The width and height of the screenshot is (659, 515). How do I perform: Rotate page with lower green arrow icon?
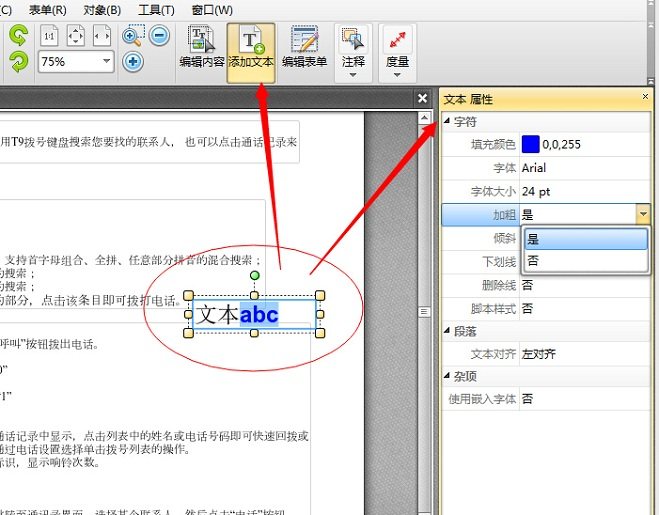tap(19, 62)
